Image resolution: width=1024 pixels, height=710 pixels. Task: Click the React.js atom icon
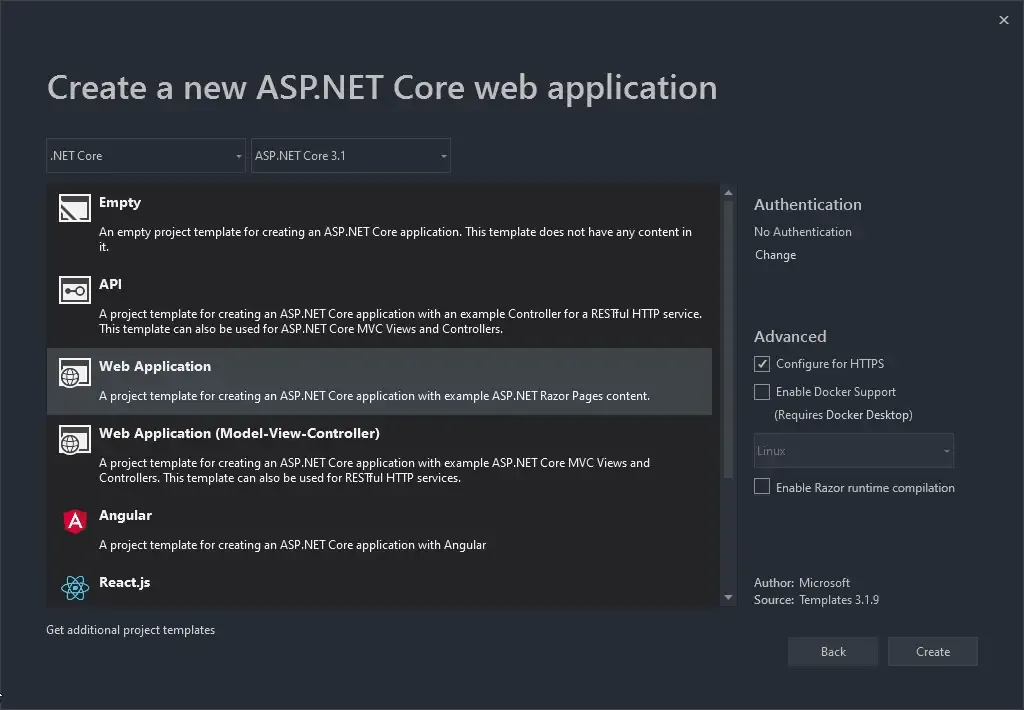73,587
